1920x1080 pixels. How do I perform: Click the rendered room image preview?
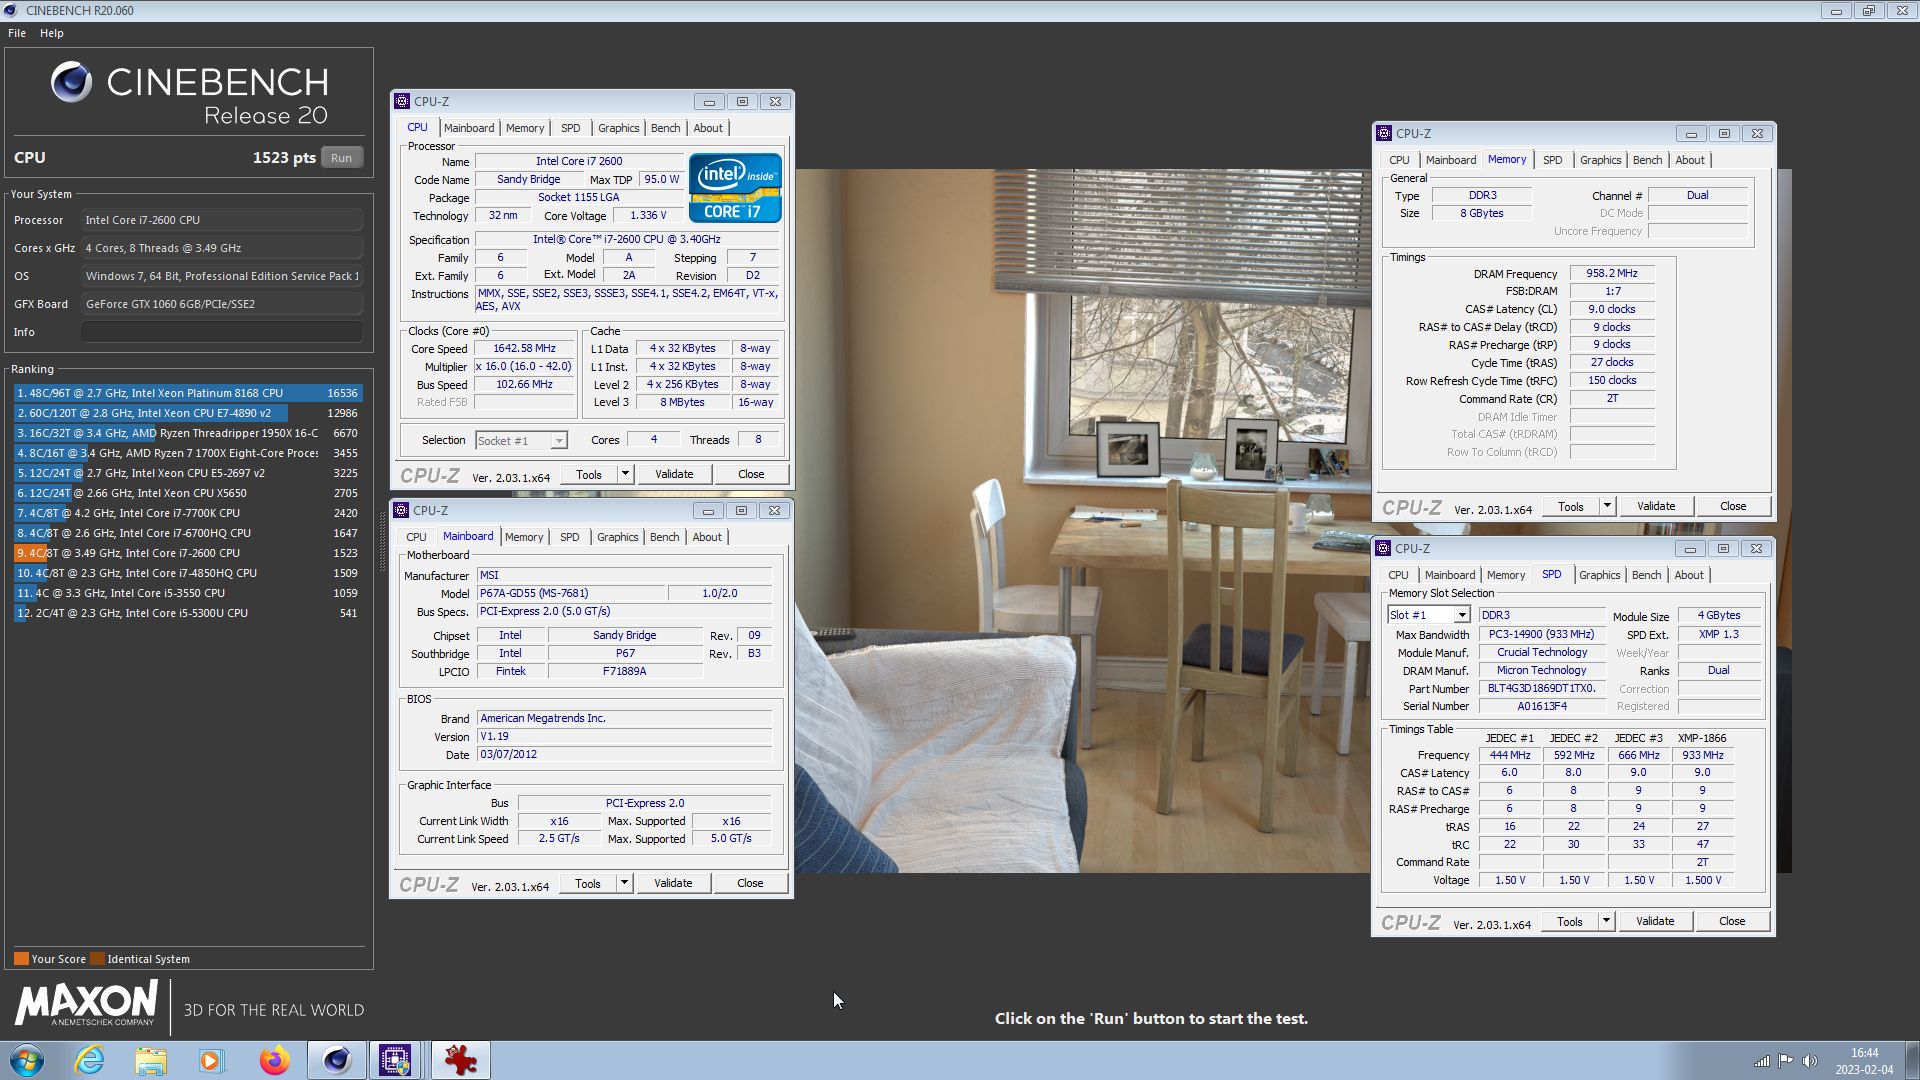(x=1083, y=520)
